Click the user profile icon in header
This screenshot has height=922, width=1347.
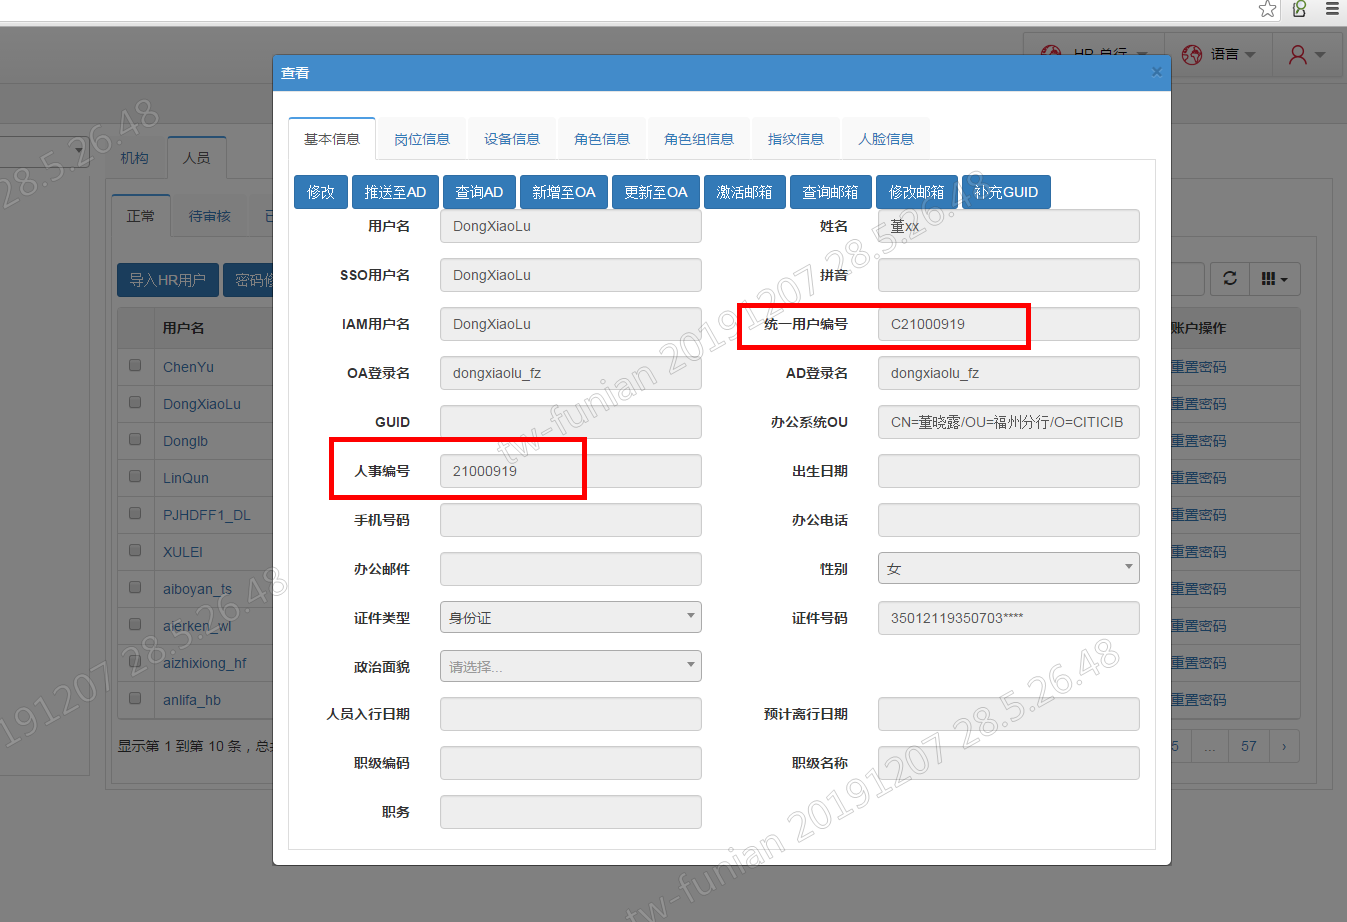pos(1297,54)
